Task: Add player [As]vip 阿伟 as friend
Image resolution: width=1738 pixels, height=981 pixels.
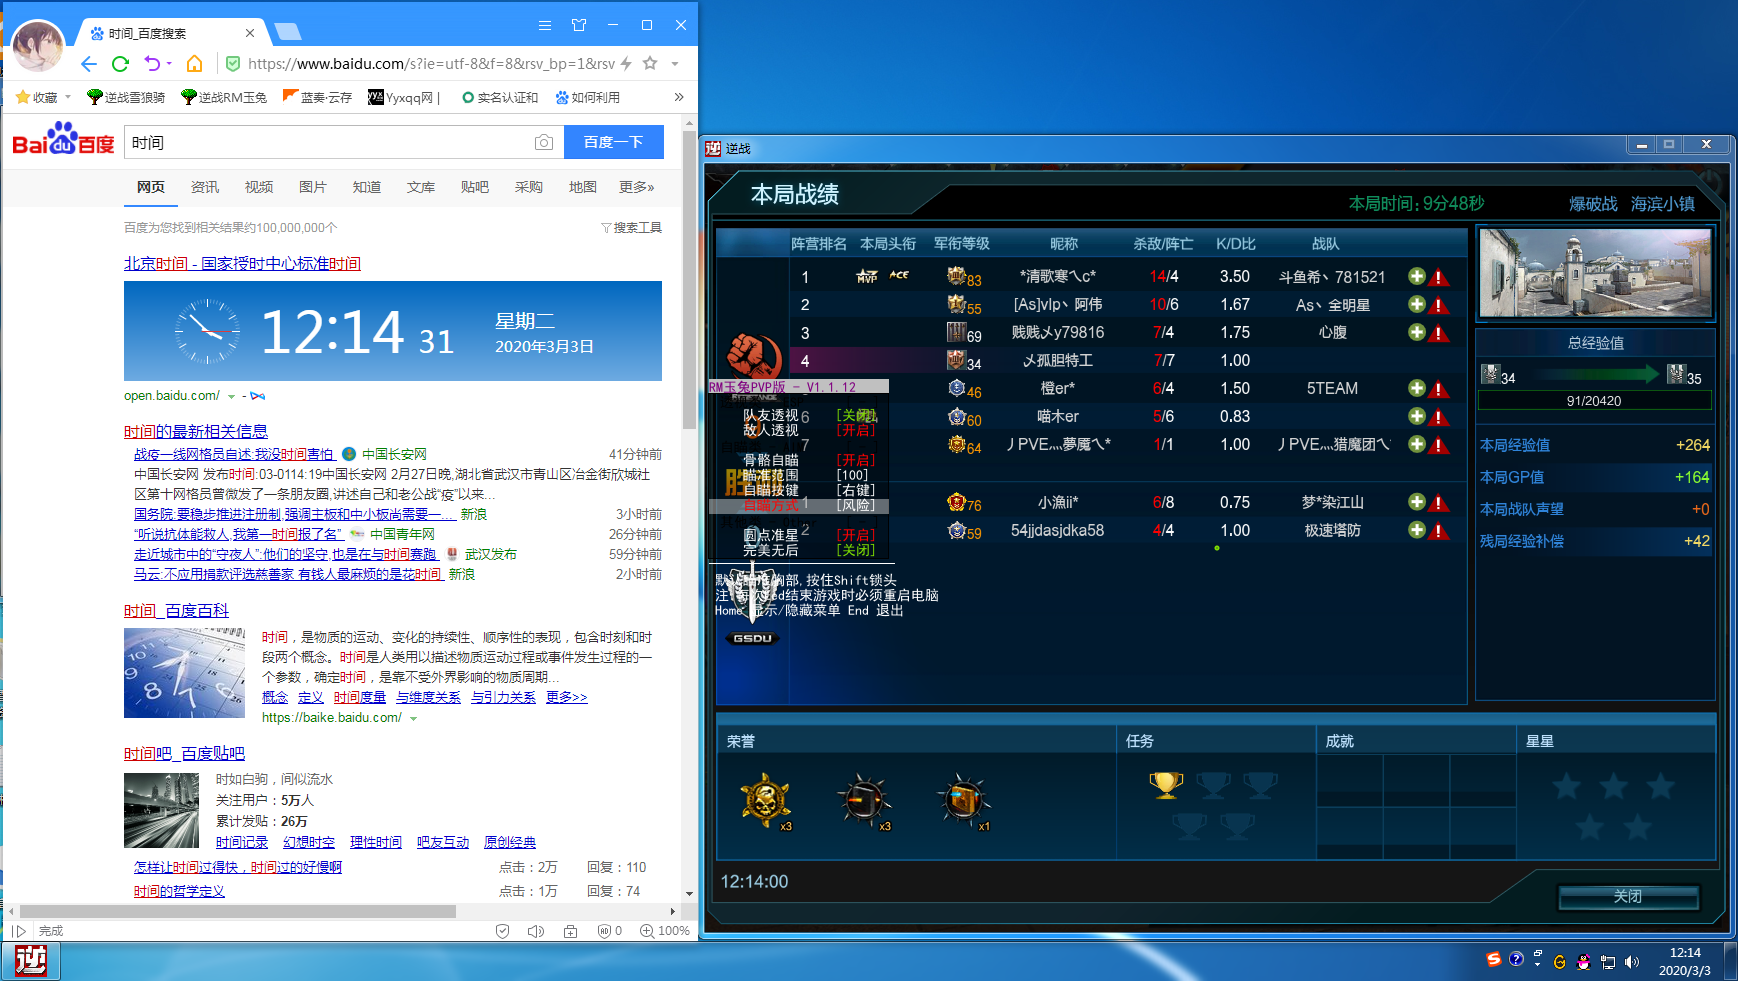Action: (1417, 304)
